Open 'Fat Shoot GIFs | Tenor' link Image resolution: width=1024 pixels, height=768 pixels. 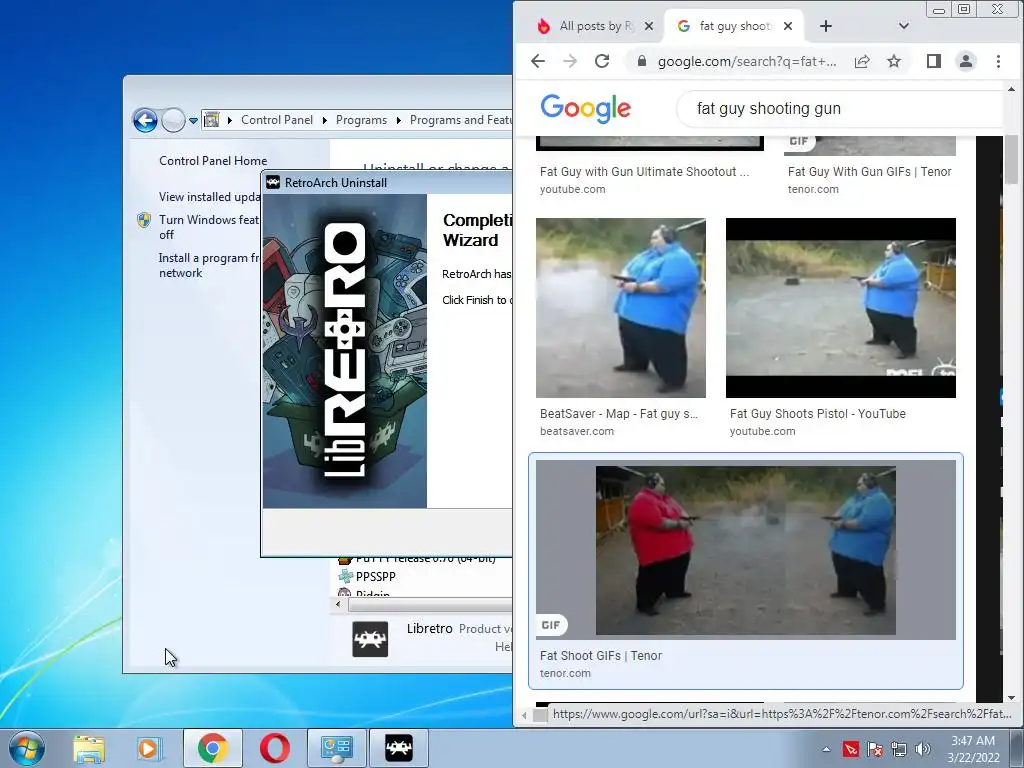(601, 656)
